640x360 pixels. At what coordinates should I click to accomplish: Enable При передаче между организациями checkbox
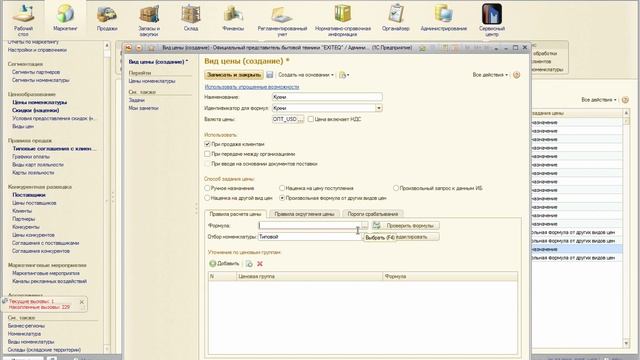[207, 154]
